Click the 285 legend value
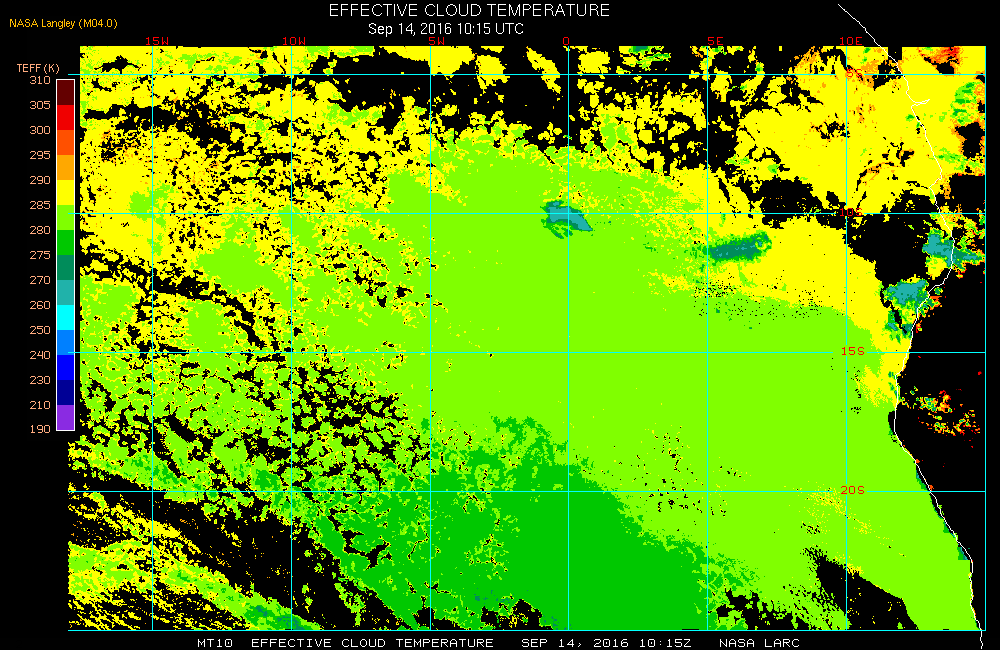Image resolution: width=1000 pixels, height=650 pixels. 40,205
